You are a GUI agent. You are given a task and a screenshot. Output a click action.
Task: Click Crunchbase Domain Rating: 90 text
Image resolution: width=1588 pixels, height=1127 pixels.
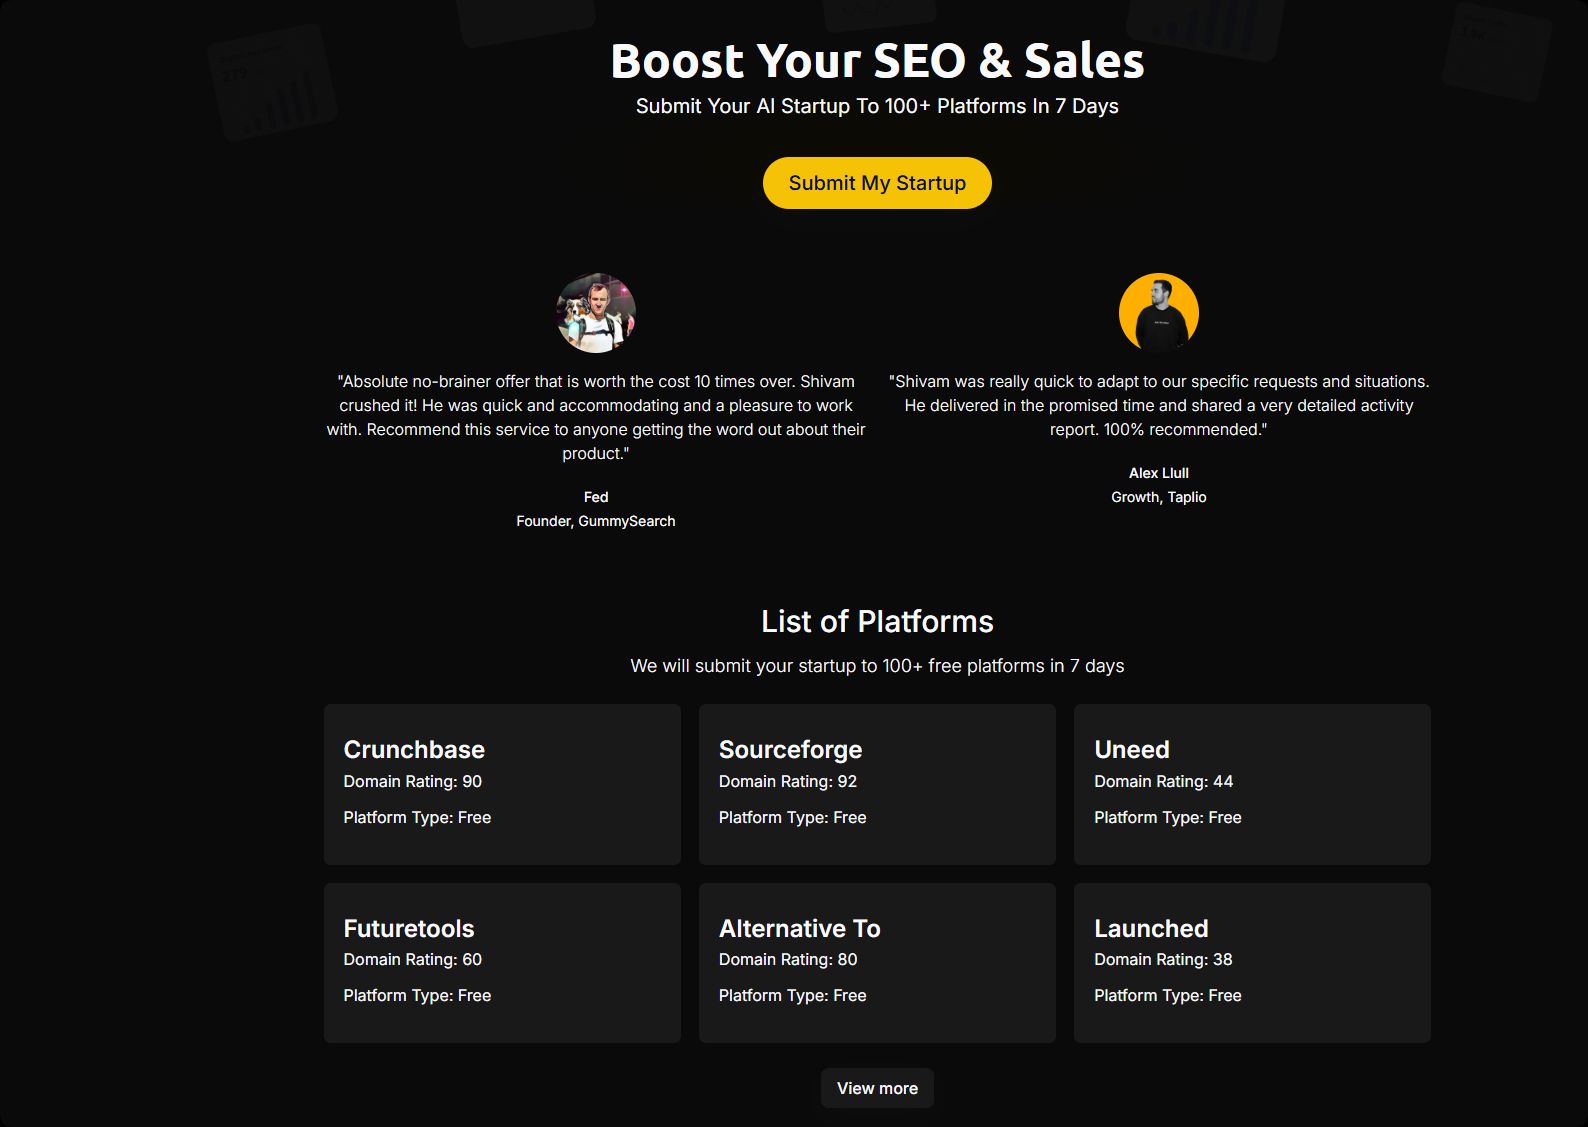pyautogui.click(x=413, y=782)
